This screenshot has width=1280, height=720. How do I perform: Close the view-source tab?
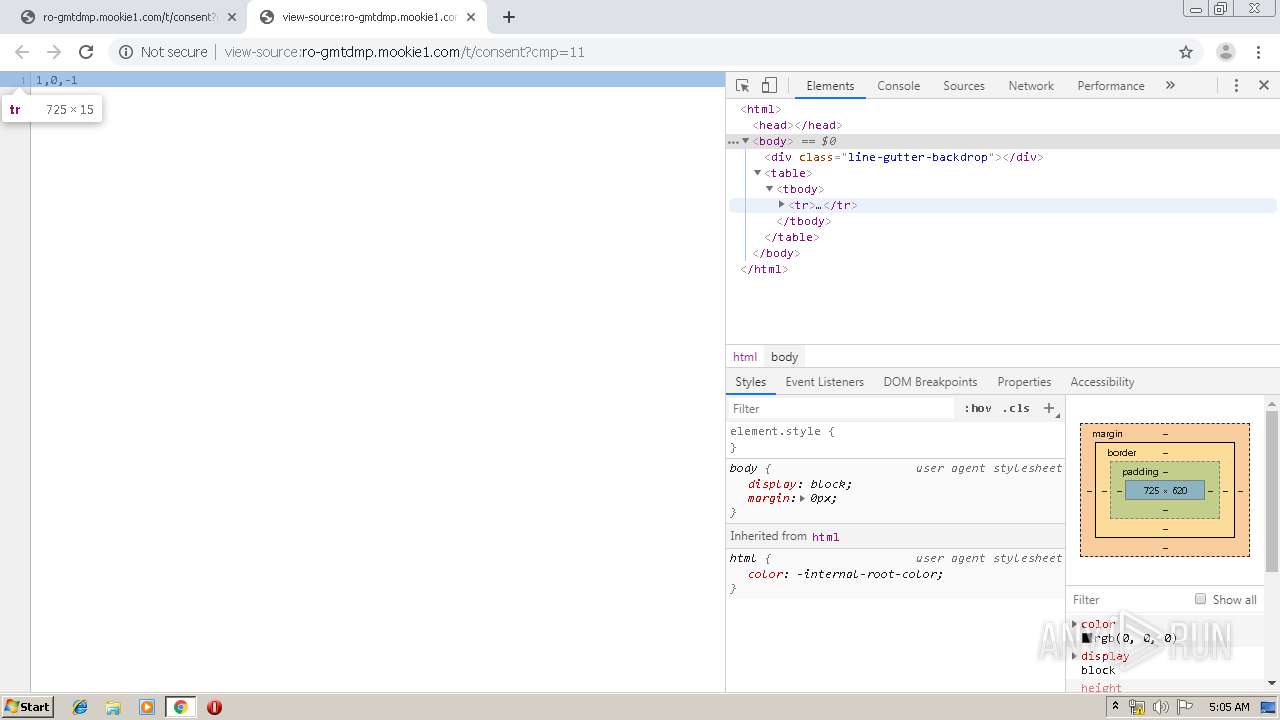point(471,17)
